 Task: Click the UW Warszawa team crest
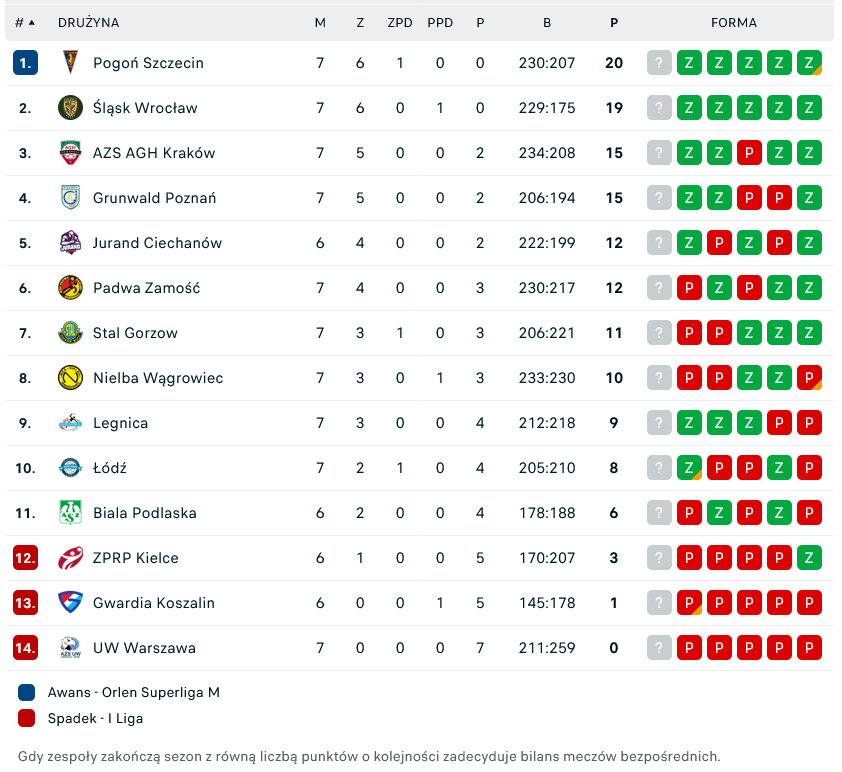click(70, 648)
